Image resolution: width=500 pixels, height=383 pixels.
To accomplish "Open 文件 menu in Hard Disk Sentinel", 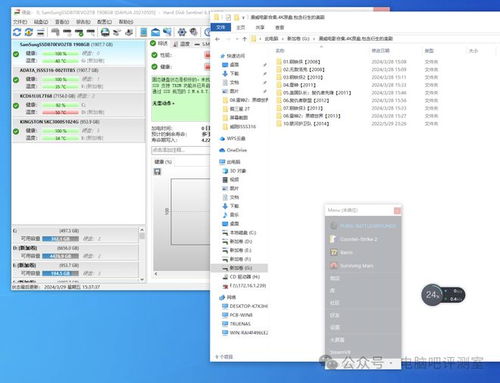I will point(20,22).
